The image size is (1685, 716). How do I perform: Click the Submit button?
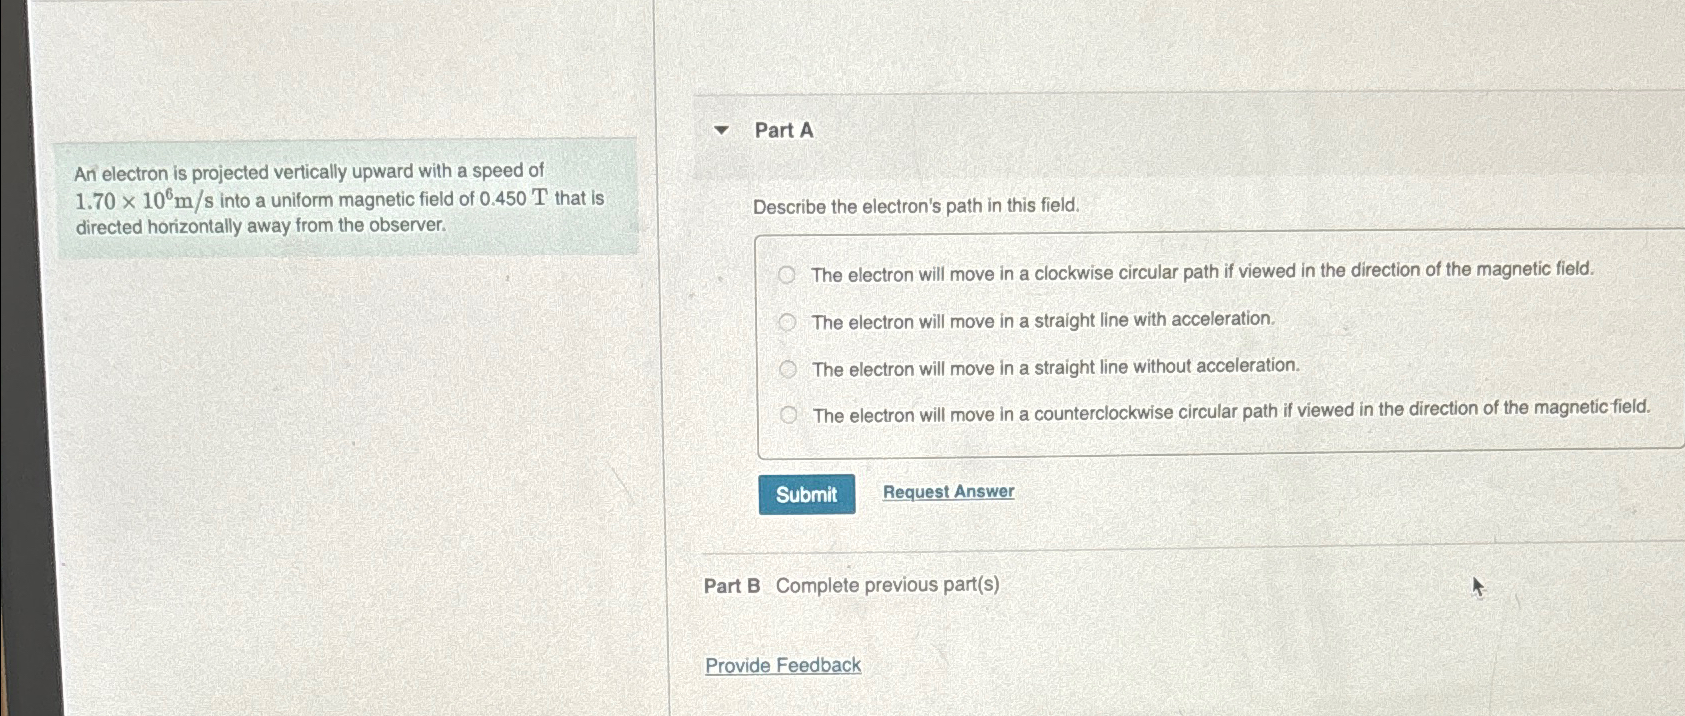806,495
